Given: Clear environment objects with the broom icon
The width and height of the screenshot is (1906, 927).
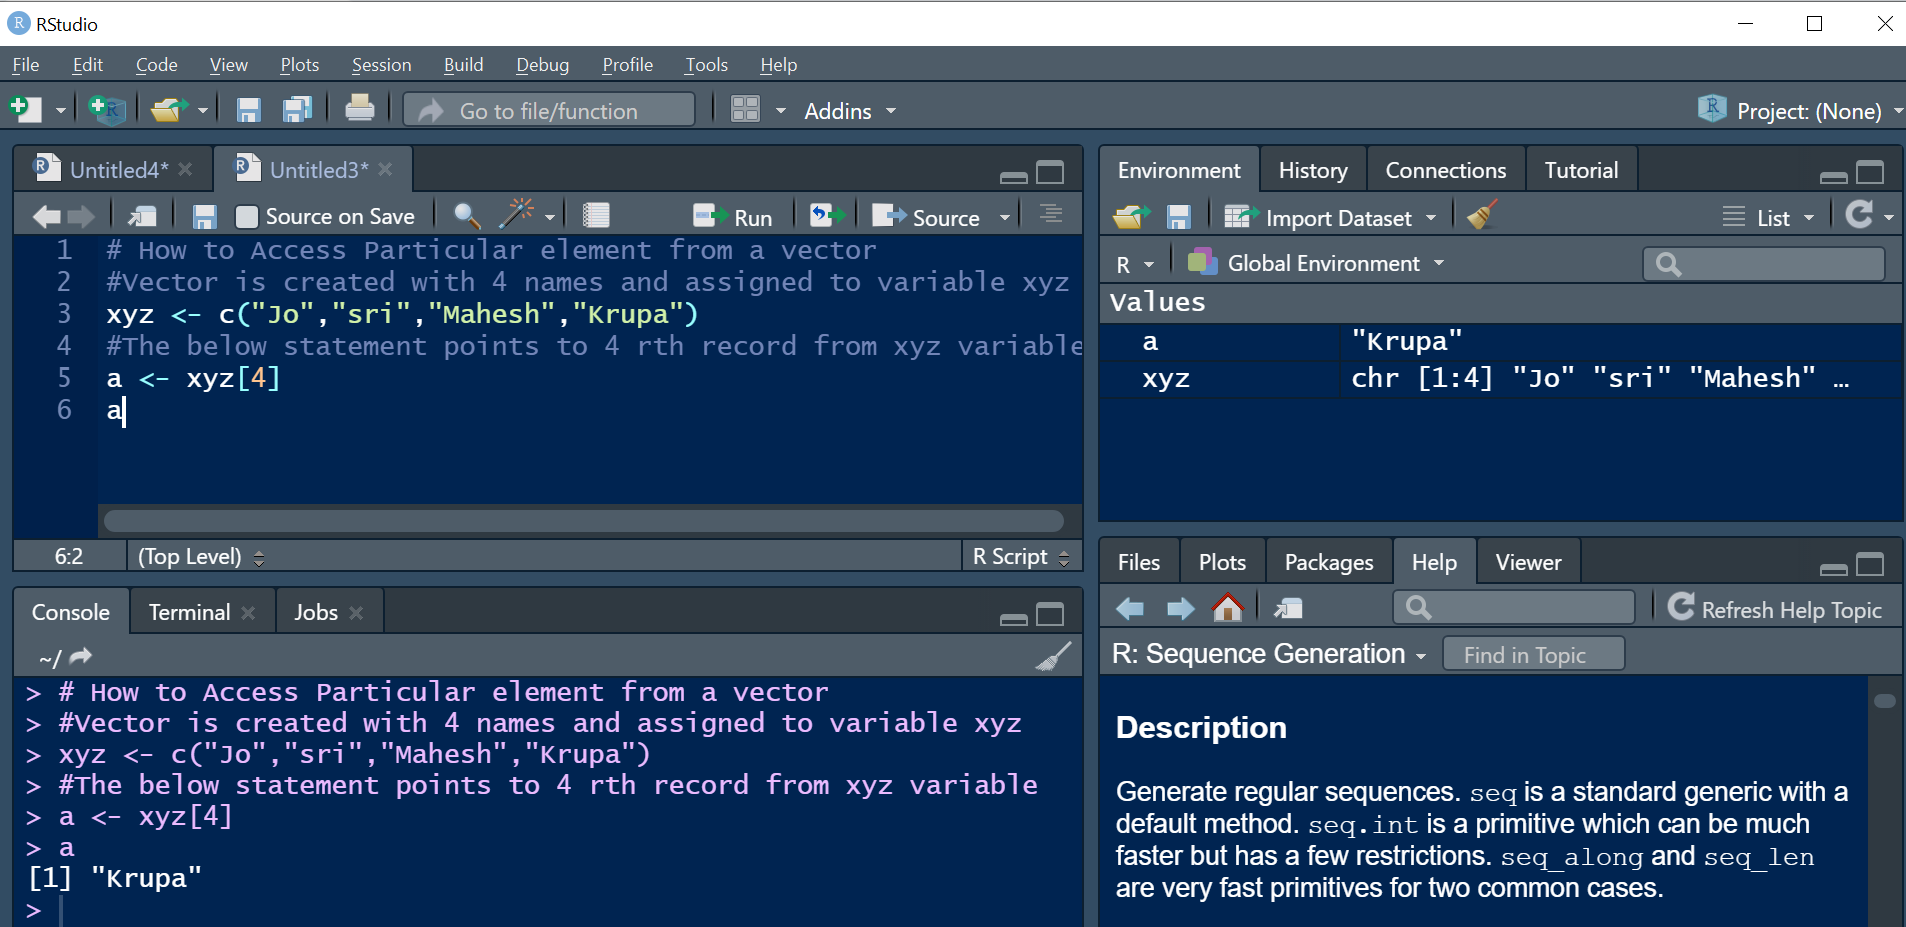Looking at the screenshot, I should 1482,216.
